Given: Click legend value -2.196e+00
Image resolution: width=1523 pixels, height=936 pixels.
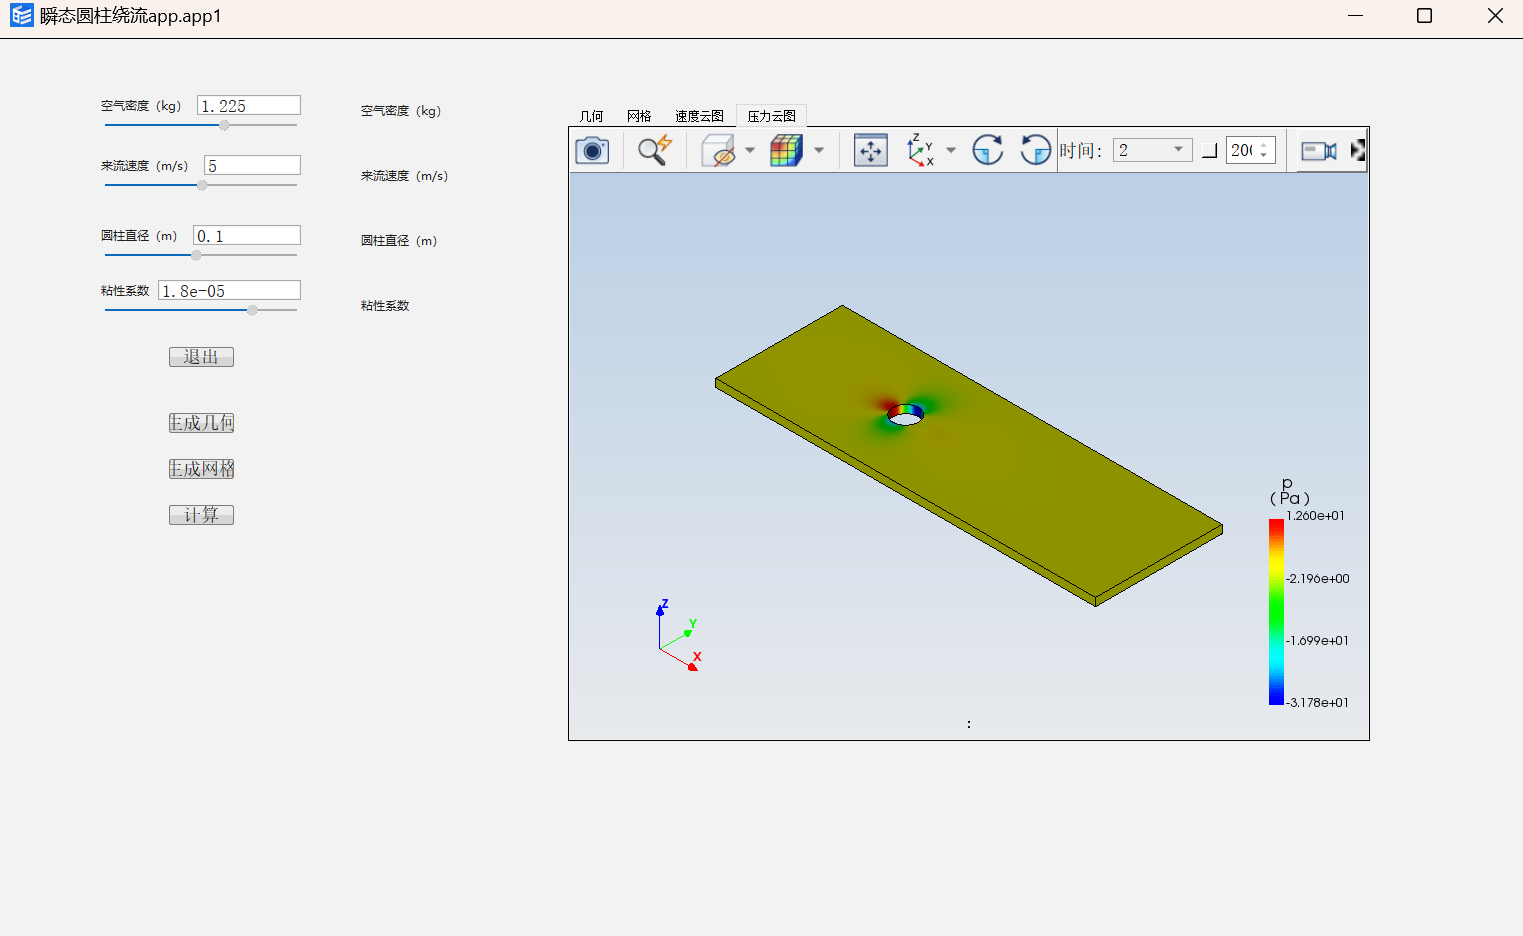Looking at the screenshot, I should pyautogui.click(x=1318, y=579).
